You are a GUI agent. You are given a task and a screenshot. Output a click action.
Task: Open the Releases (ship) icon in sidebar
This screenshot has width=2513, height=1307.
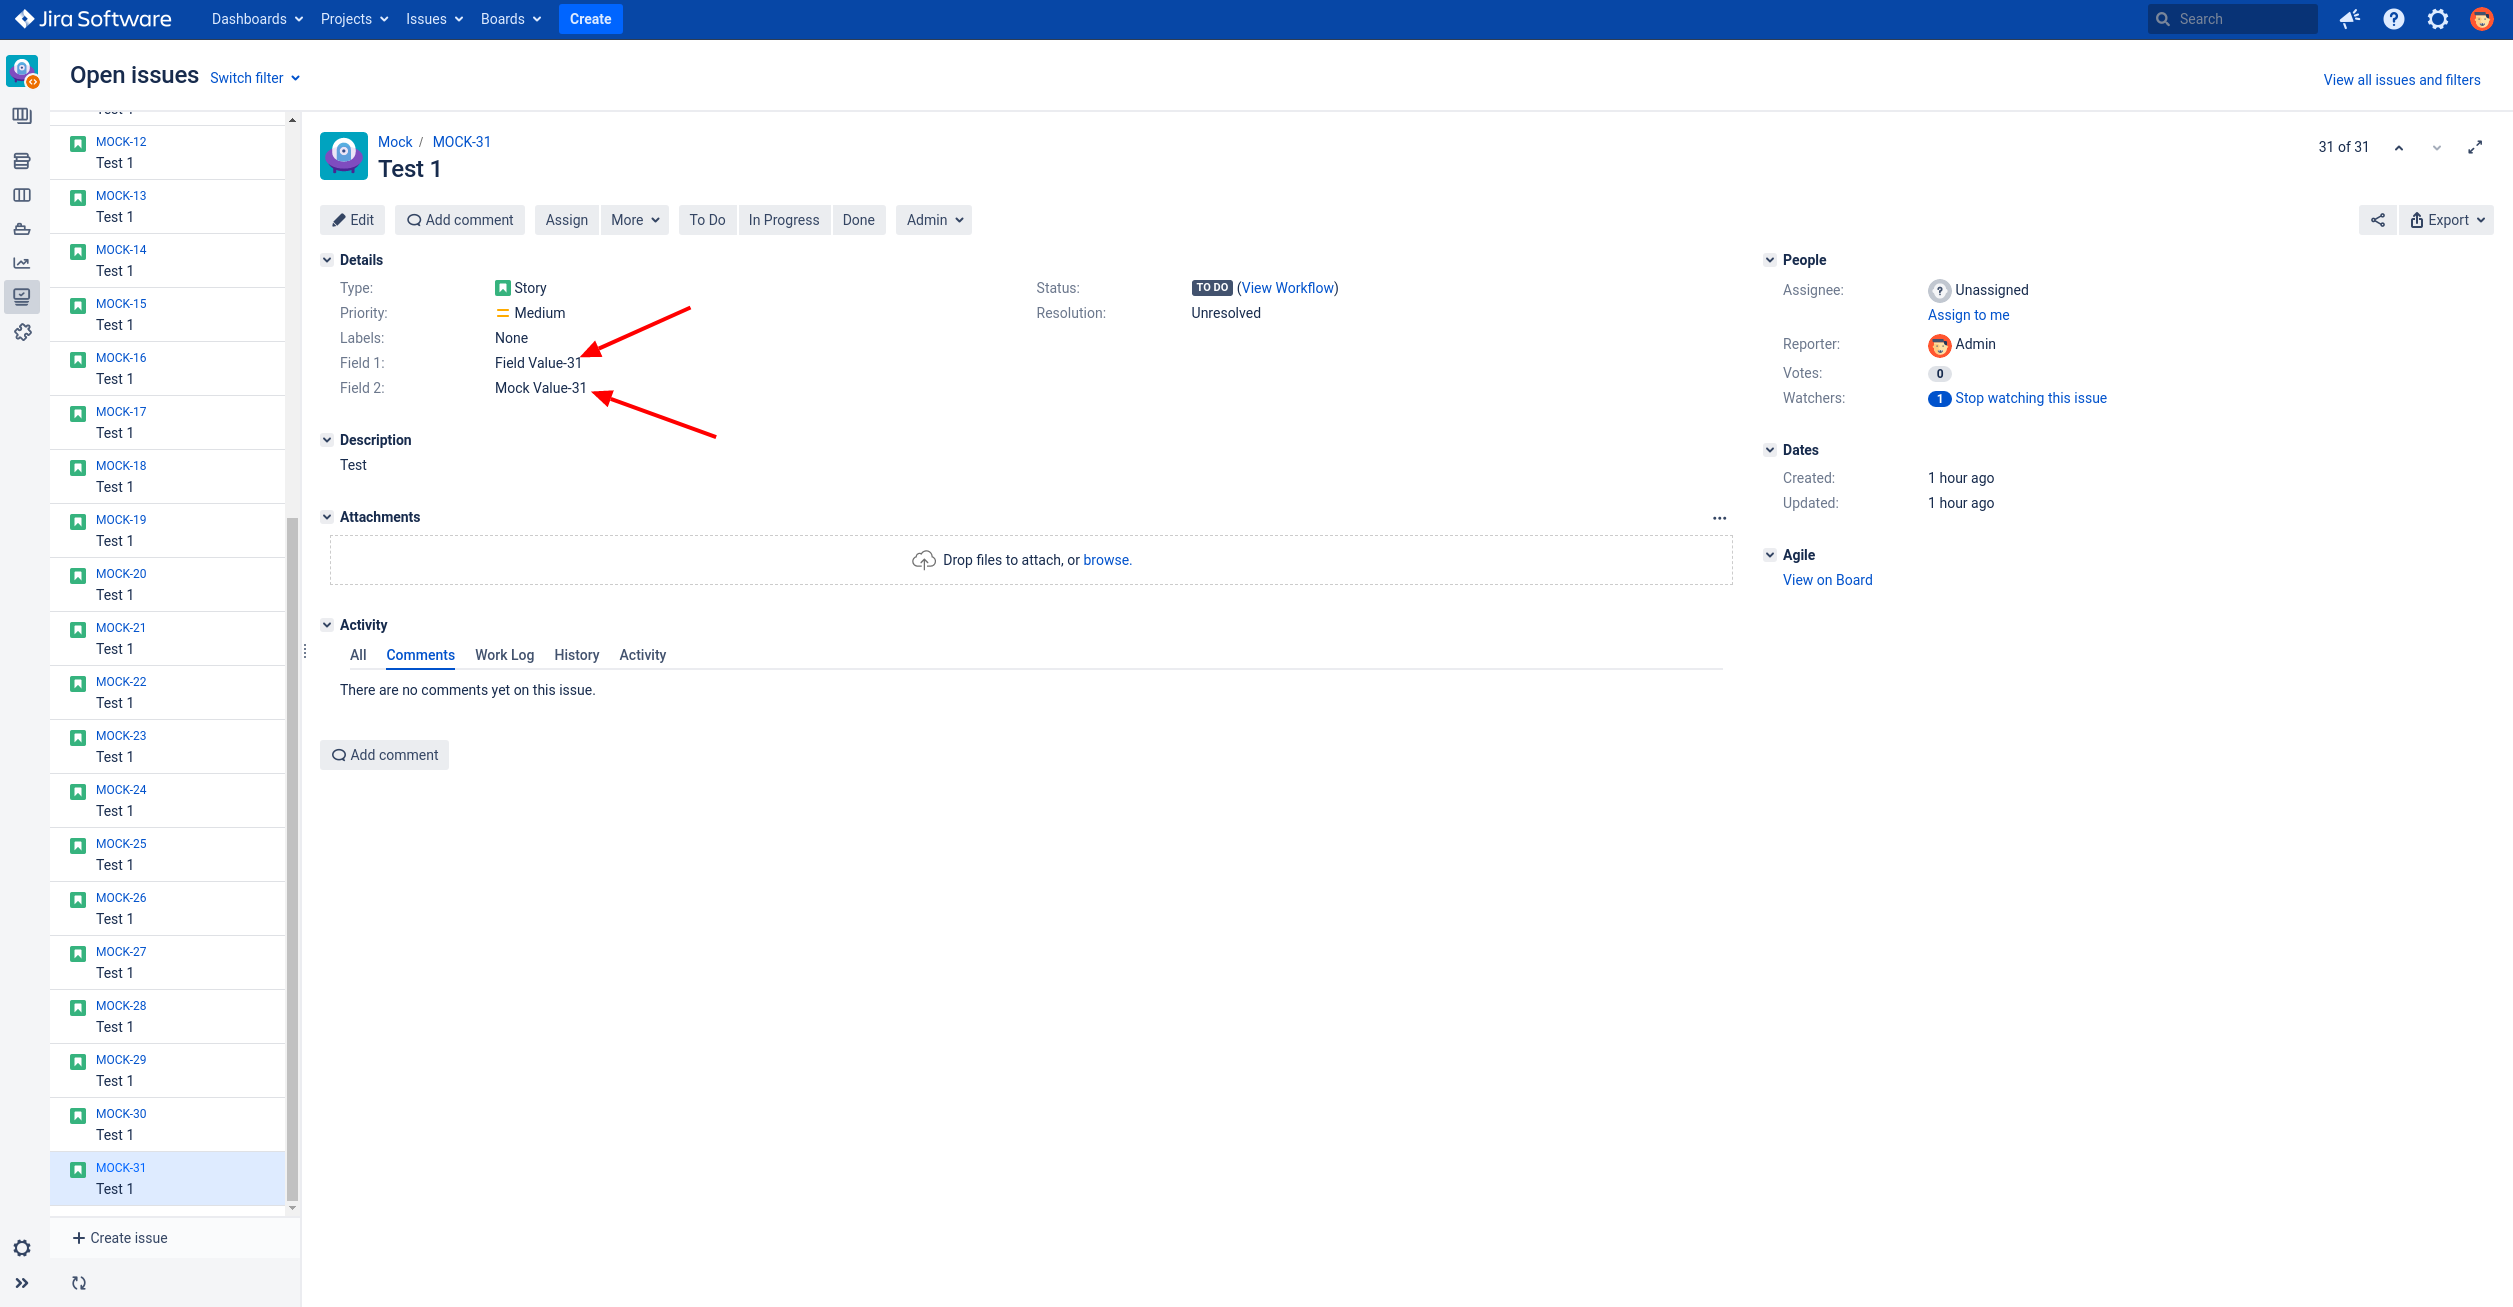pos(22,229)
